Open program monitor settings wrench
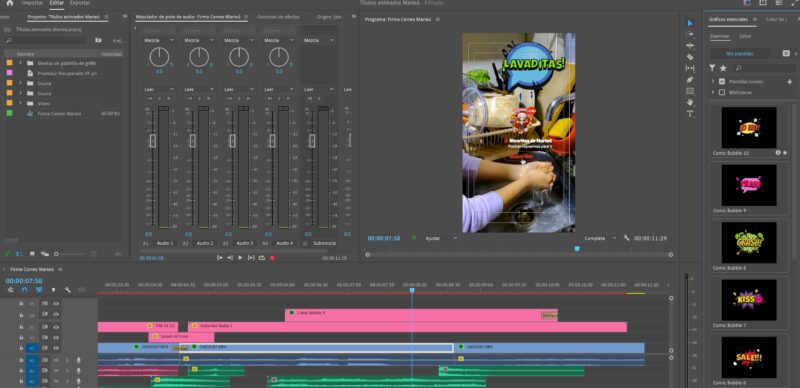800x388 pixels. pos(627,238)
